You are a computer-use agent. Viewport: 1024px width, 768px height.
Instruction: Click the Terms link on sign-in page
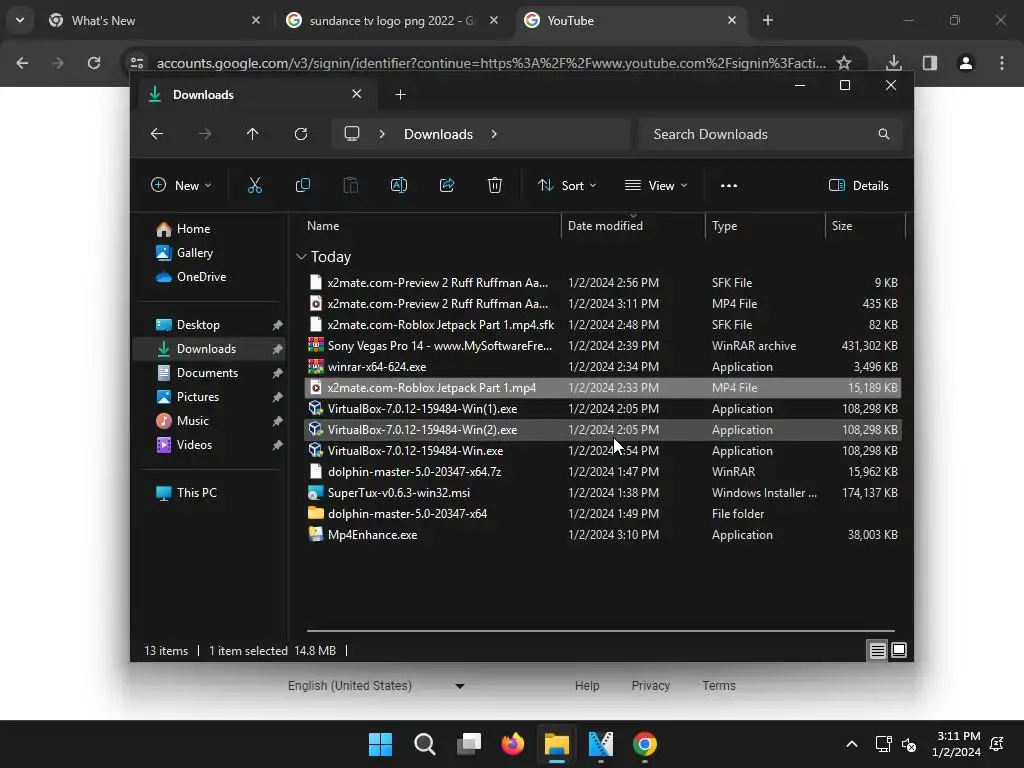point(719,686)
